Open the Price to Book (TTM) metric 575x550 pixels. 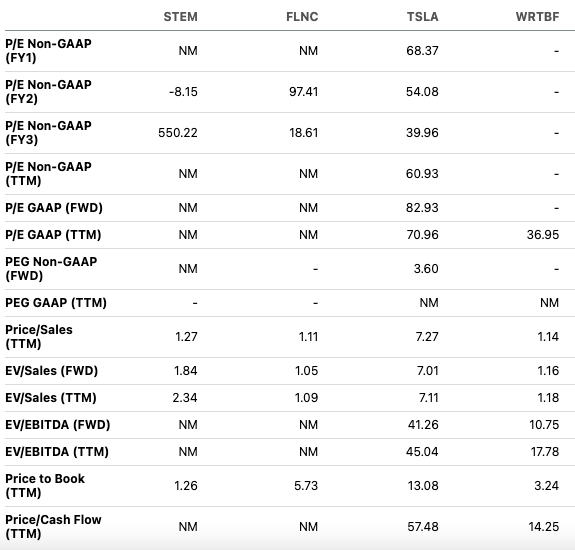(x=45, y=485)
